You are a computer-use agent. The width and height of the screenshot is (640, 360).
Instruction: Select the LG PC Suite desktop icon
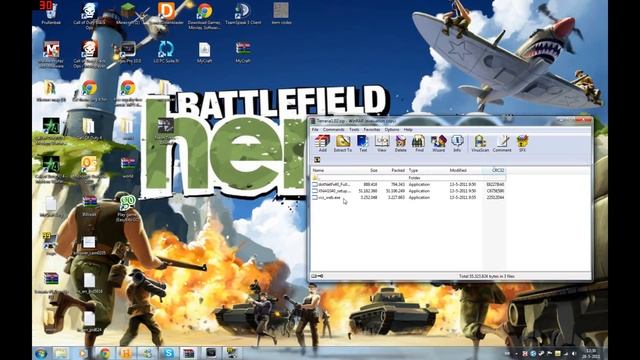click(166, 52)
